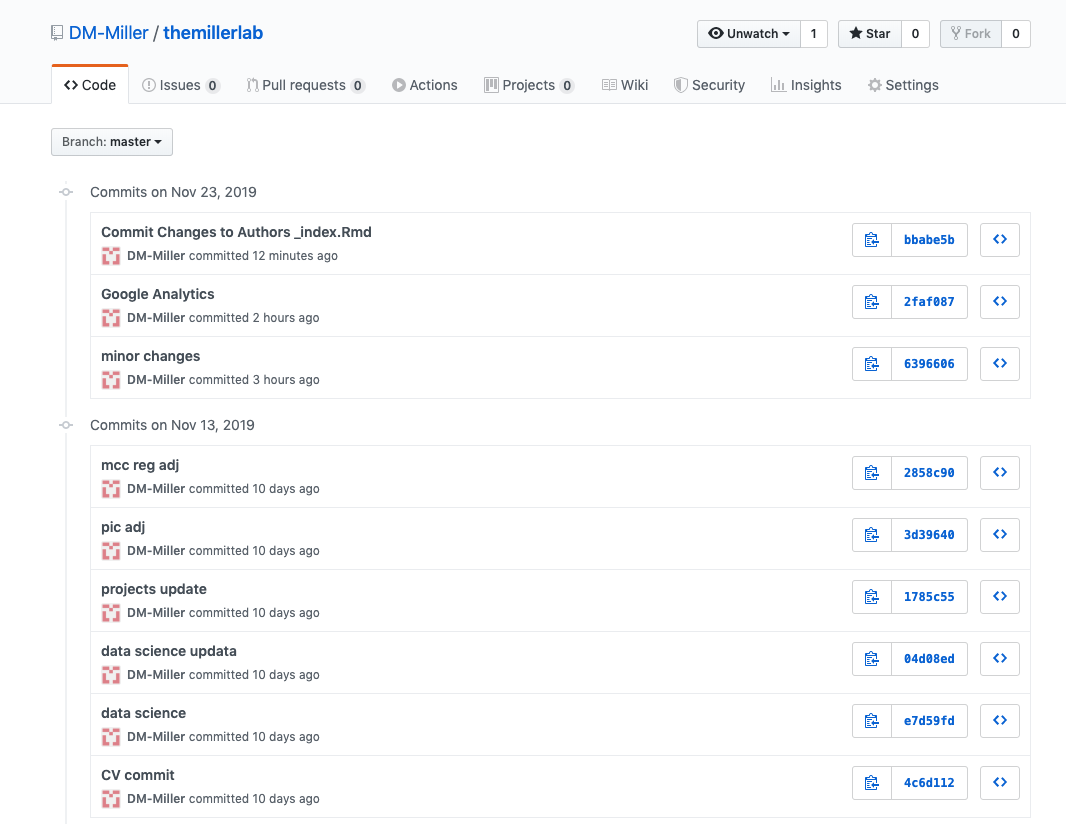The width and height of the screenshot is (1066, 824).
Task: Open the themillerlab repository link
Action: [213, 33]
